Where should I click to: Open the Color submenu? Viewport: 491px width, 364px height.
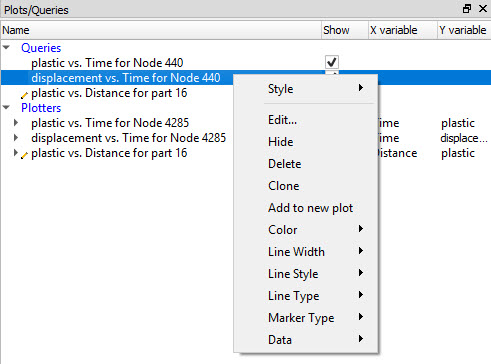(306, 230)
